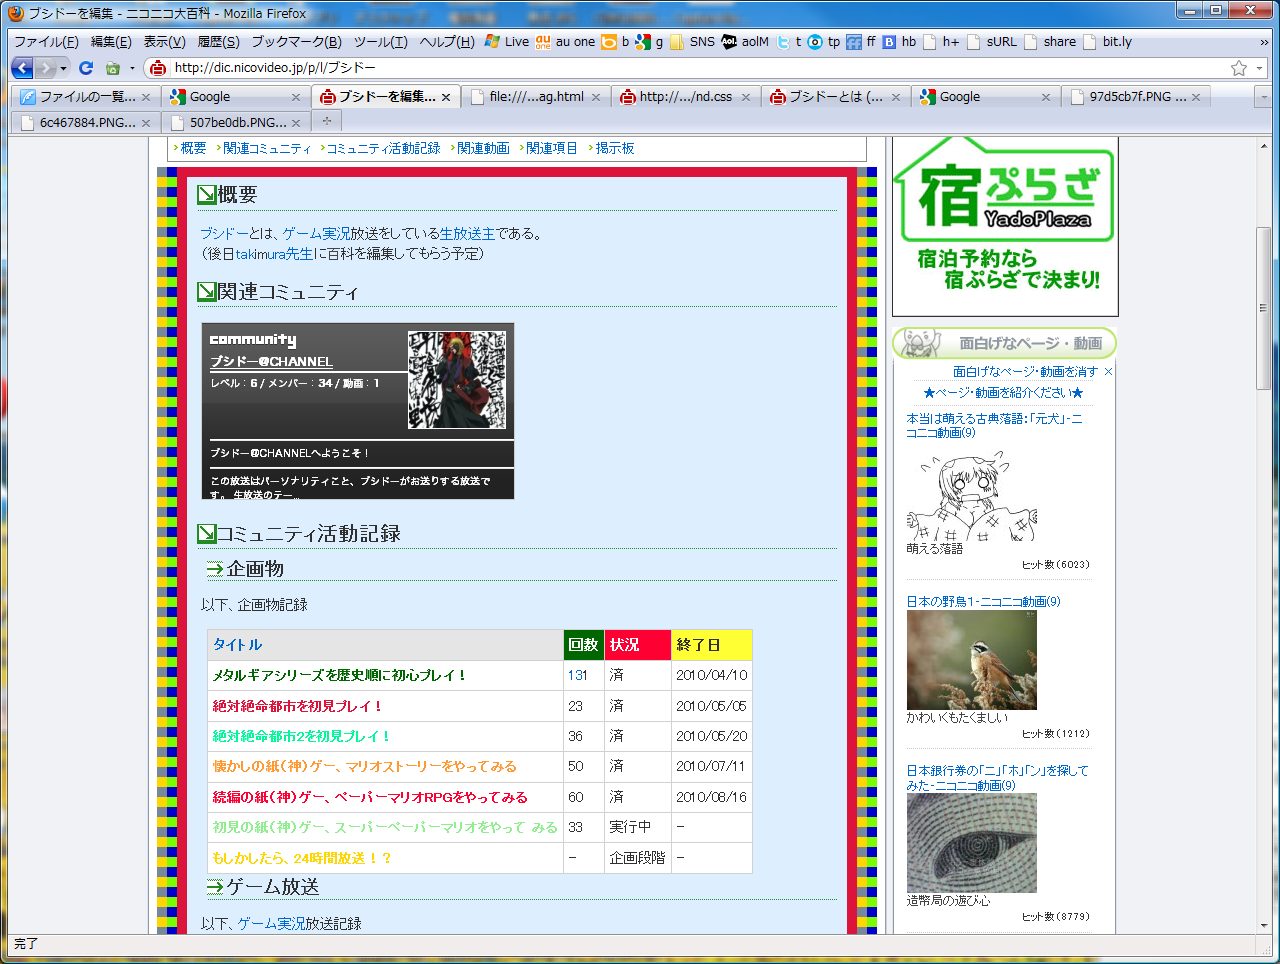1280x964 pixels.
Task: Click count 131 link in table
Action: [x=577, y=676]
